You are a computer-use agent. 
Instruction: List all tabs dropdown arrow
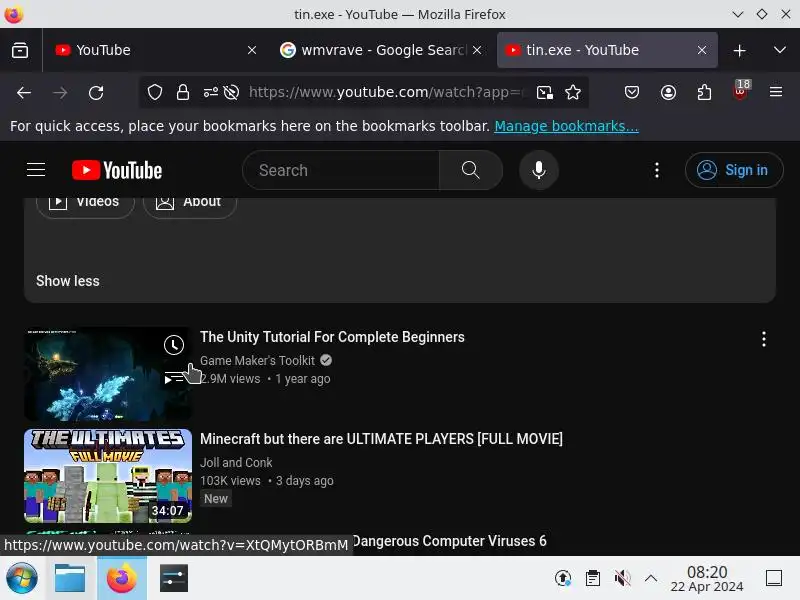(780, 50)
